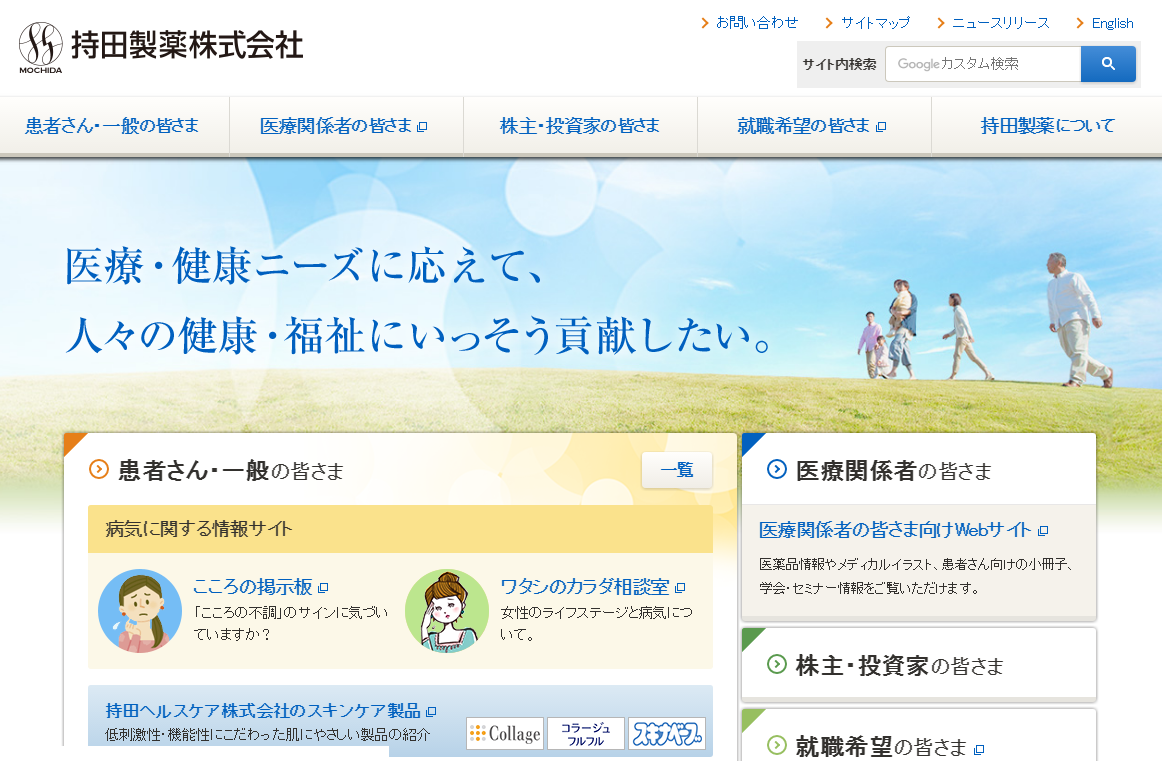
Task: Open 患者さん・一般の皆さま panel heading
Action: 231,471
